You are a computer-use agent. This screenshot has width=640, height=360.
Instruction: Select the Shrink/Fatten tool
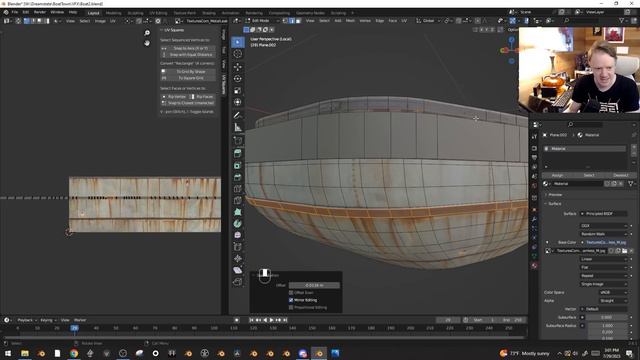click(x=238, y=258)
